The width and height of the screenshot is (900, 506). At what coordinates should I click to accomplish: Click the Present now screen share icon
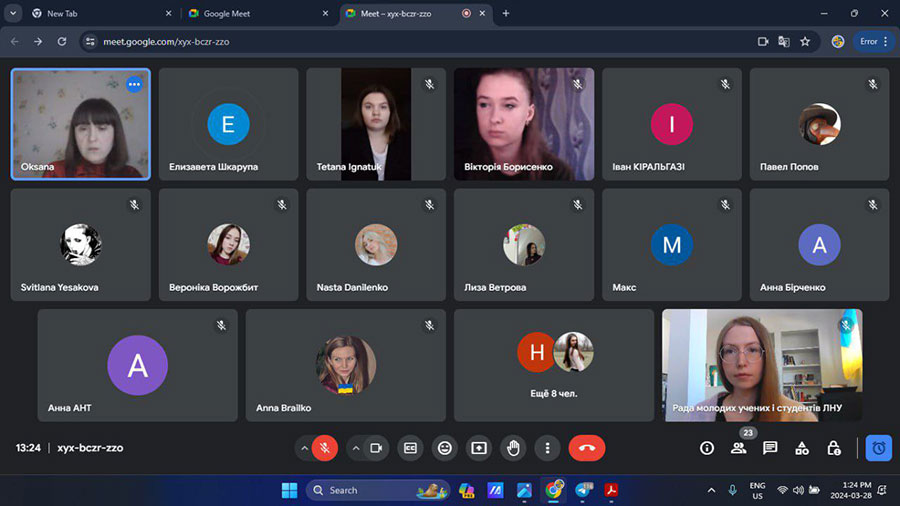(x=479, y=448)
